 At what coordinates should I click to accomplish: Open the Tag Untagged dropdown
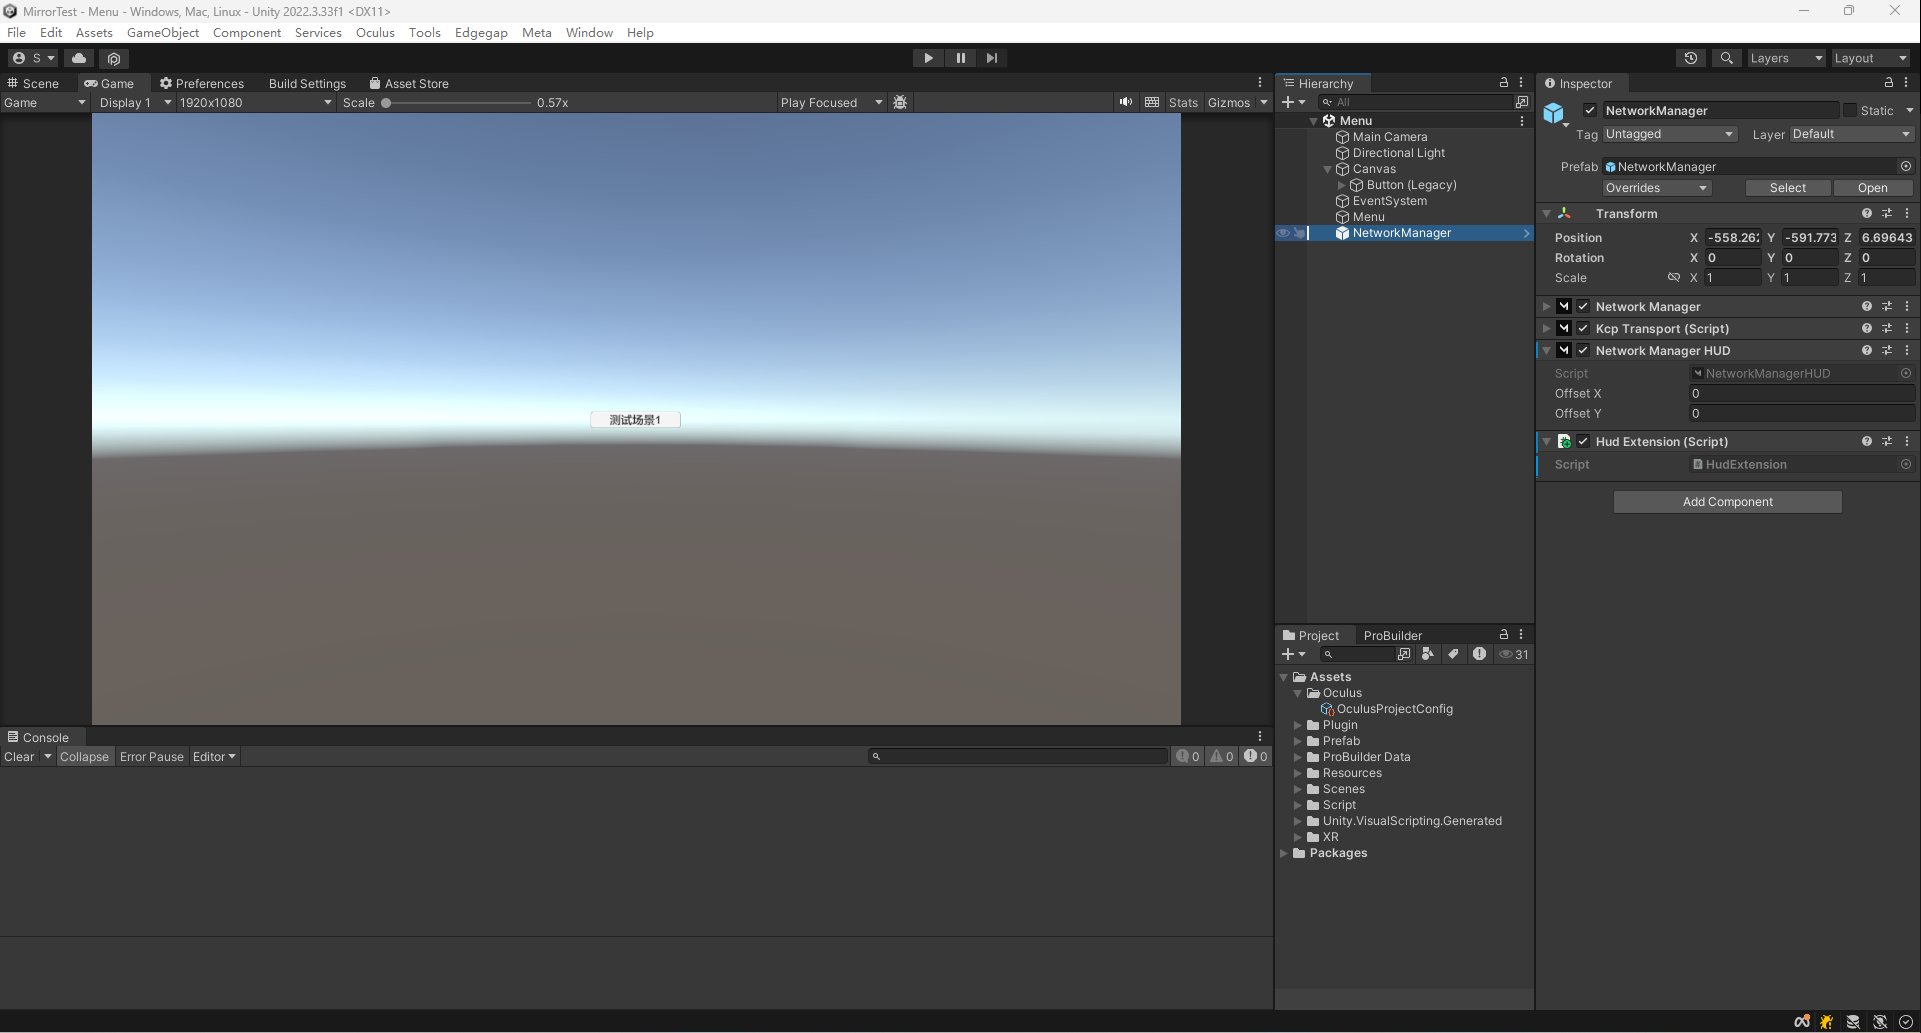[x=1669, y=134]
